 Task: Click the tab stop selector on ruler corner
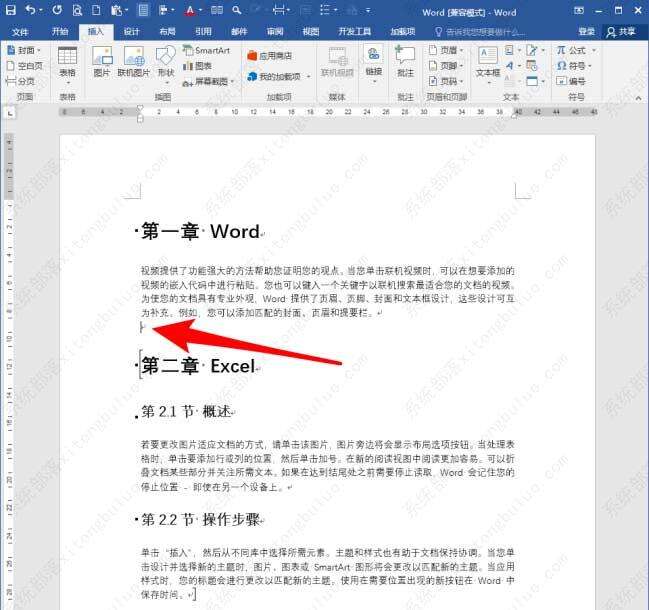(10, 113)
